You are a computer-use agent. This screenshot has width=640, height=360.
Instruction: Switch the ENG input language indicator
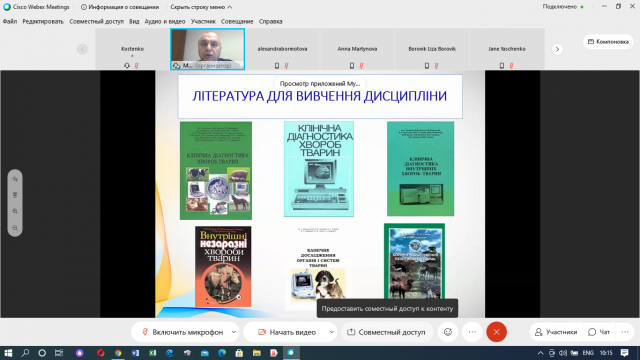[588, 353]
